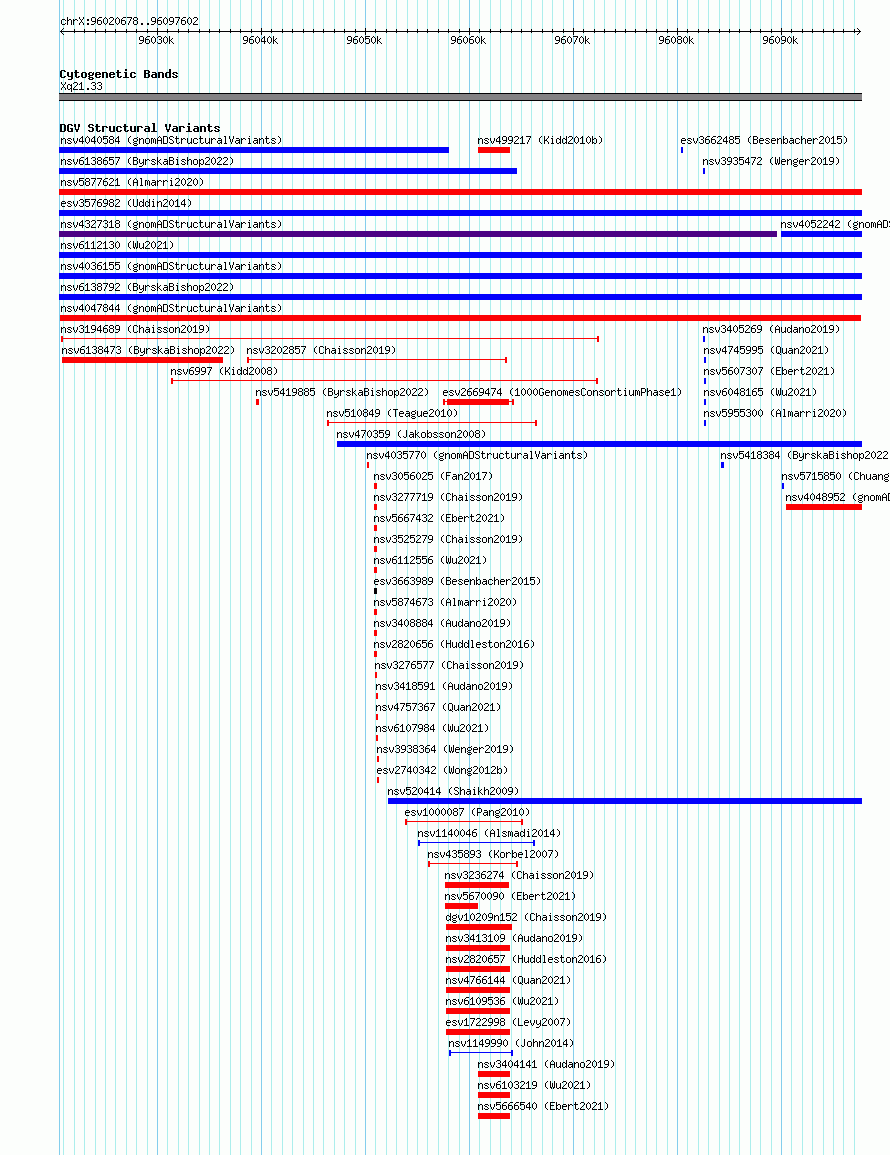
Task: Select the nsv6112130 (Wu2021) label
Action: pyautogui.click(x=117, y=245)
